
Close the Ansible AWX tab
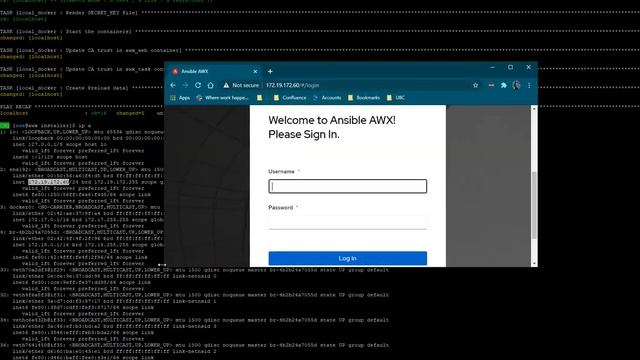click(255, 71)
